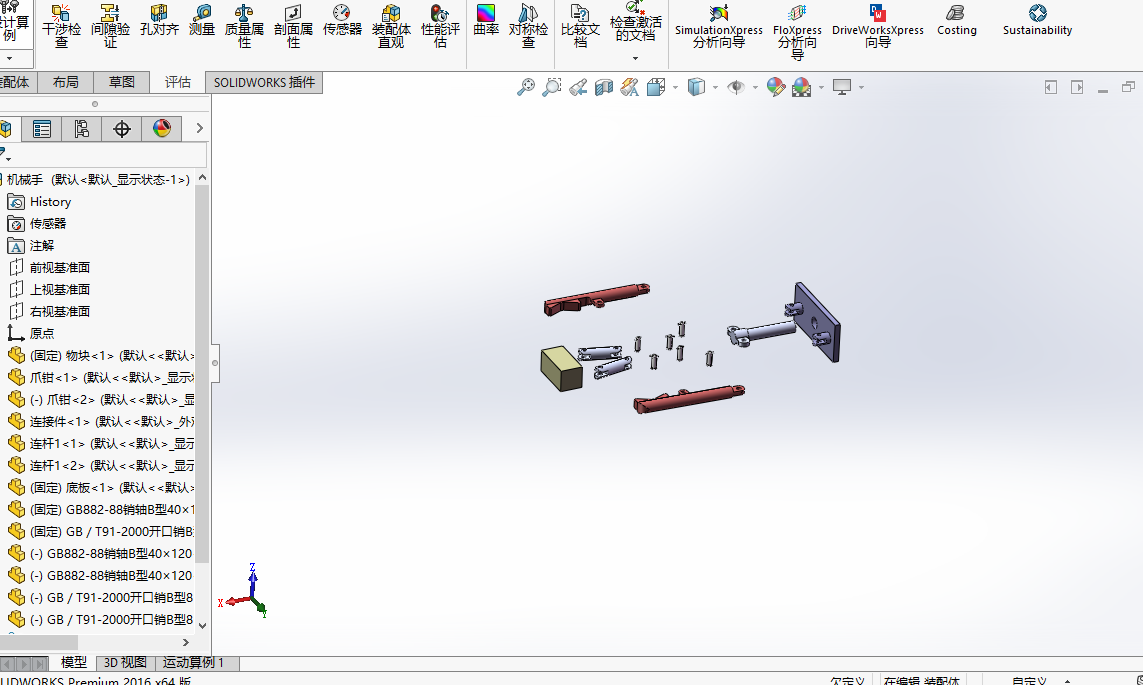Select (固定) 底板<1> component

tap(101, 487)
